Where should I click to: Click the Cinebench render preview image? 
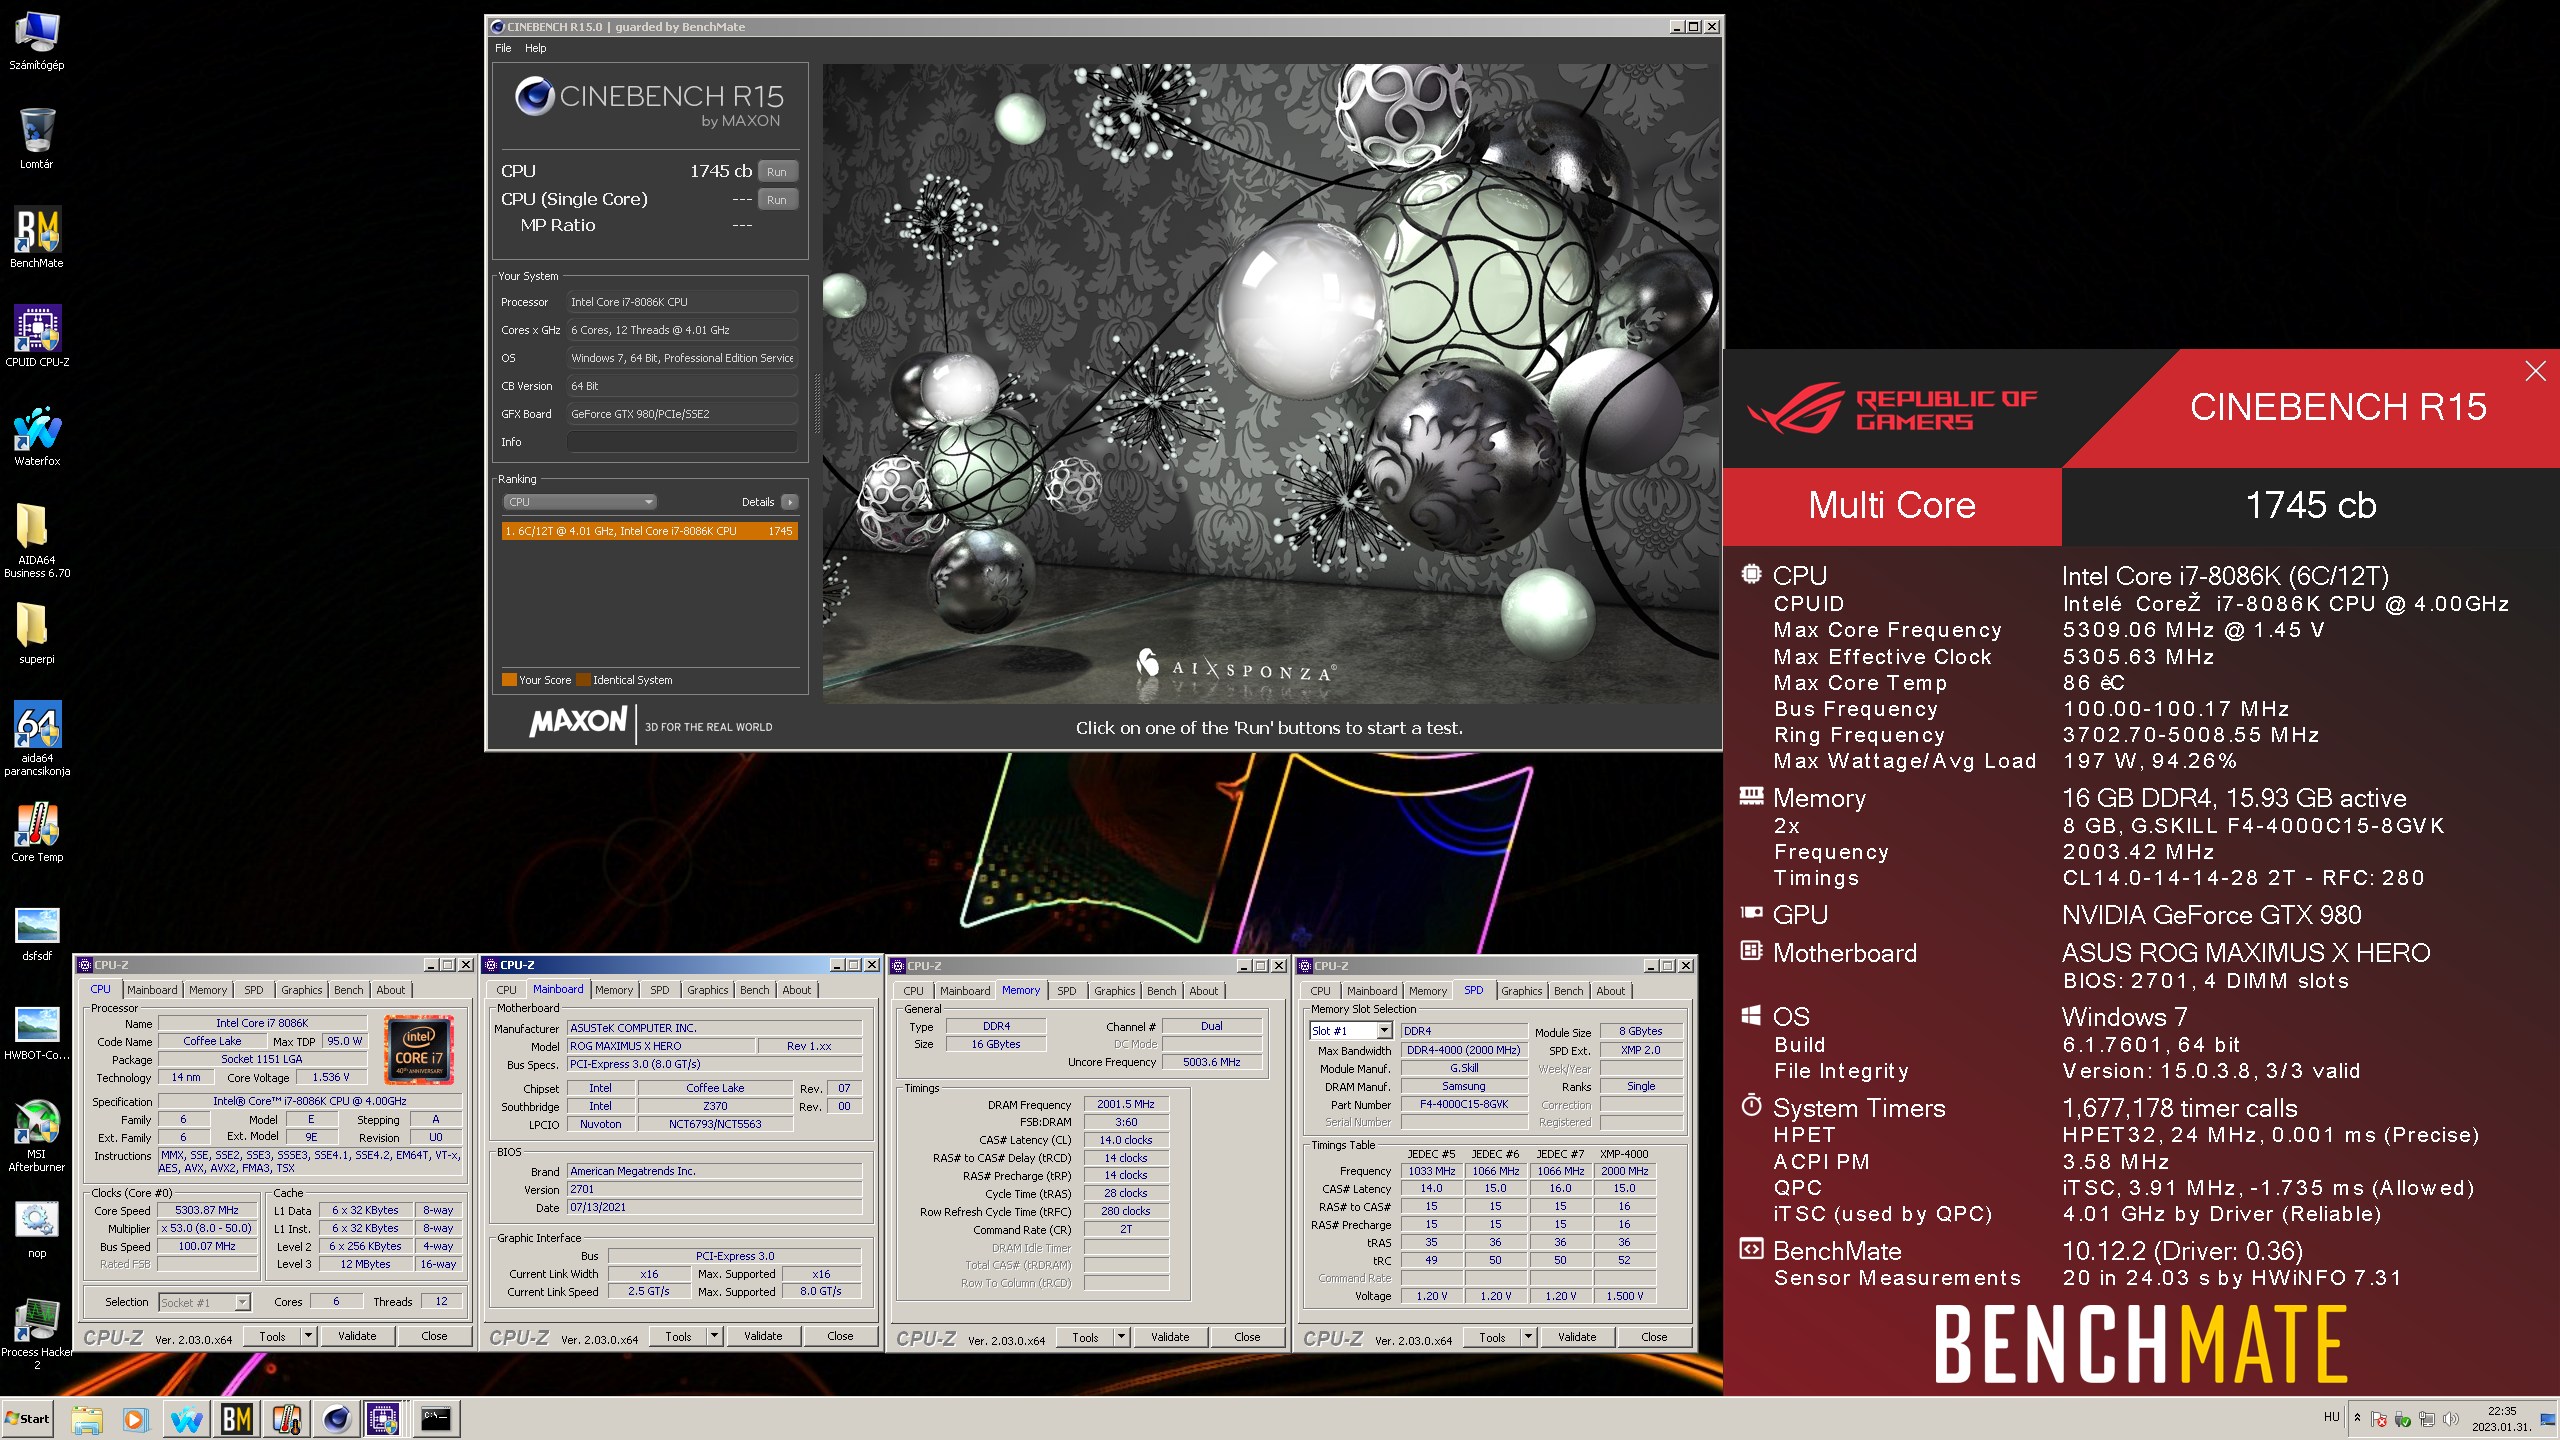coord(1271,383)
